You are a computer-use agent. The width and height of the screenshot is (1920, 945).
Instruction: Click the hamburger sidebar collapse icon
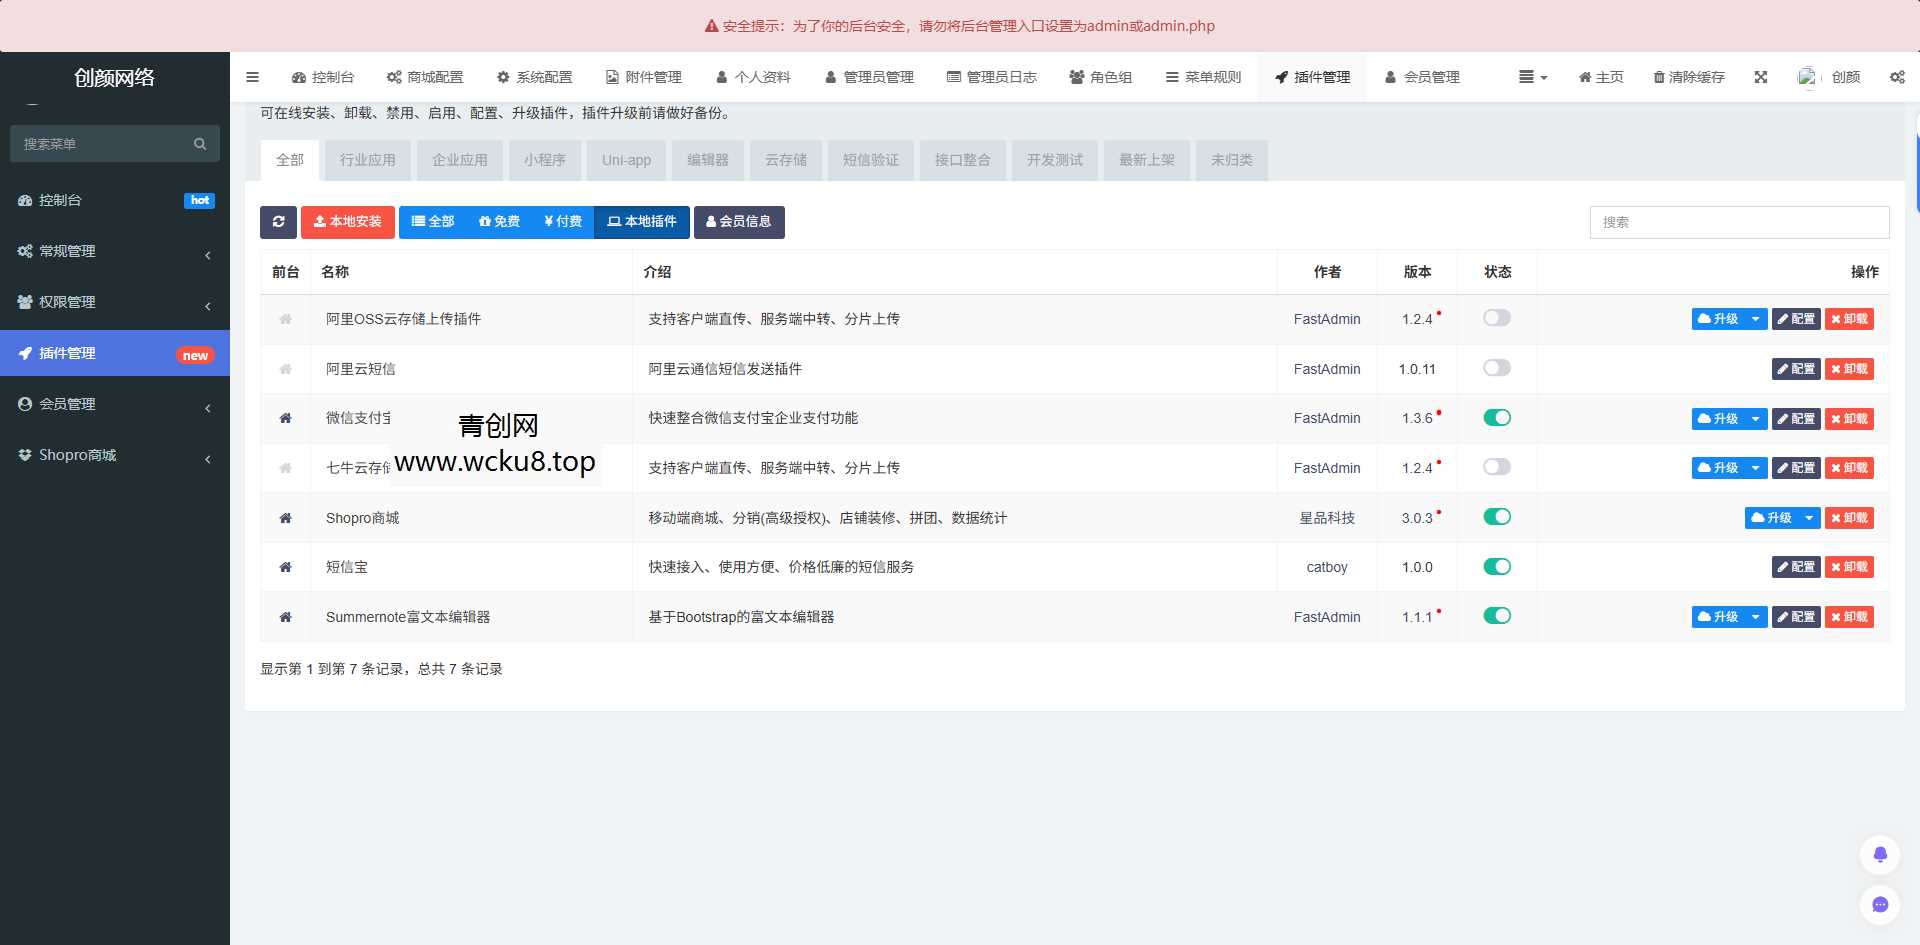tap(252, 77)
